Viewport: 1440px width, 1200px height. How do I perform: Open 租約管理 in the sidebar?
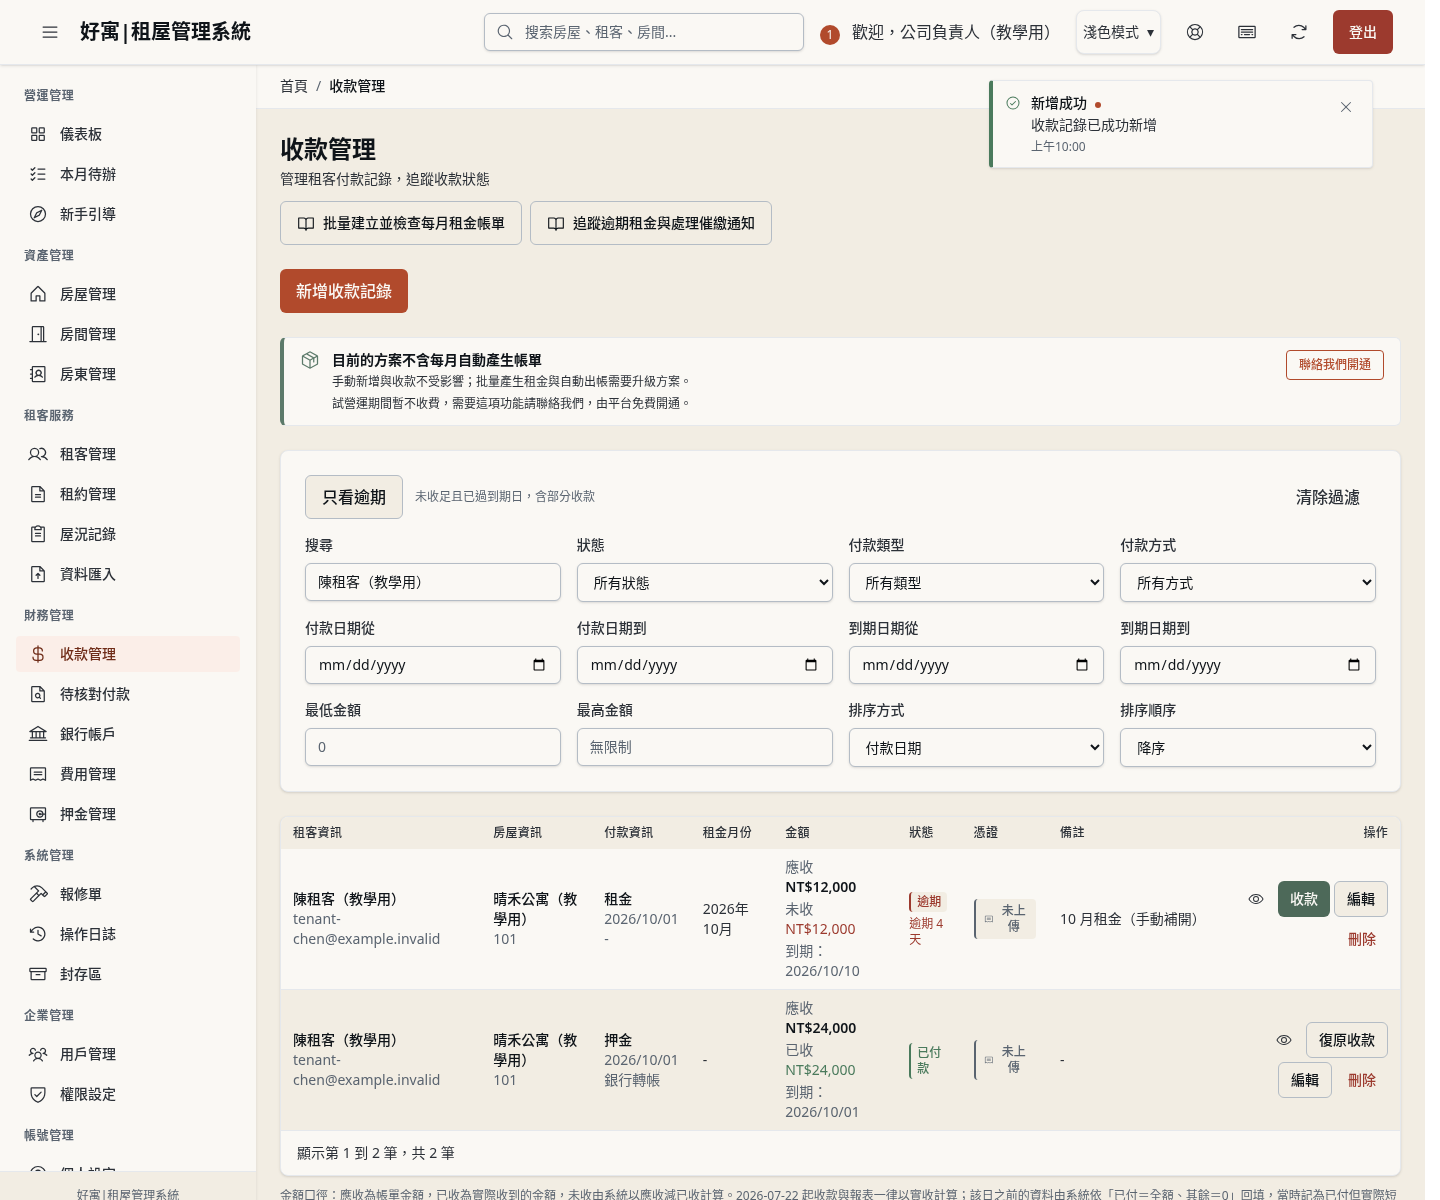pyautogui.click(x=128, y=494)
